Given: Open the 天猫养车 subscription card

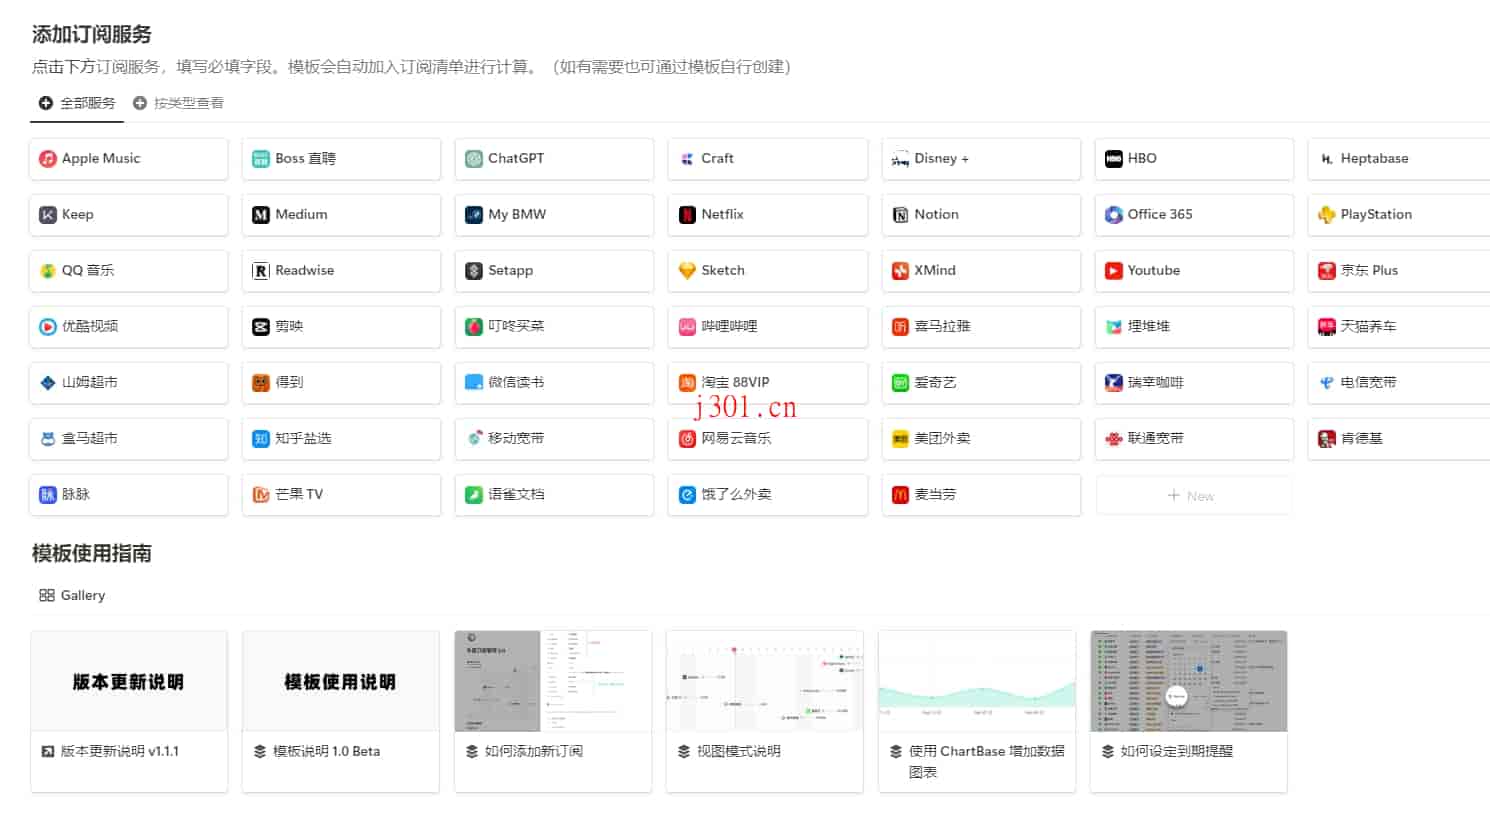Looking at the screenshot, I should click(1399, 327).
